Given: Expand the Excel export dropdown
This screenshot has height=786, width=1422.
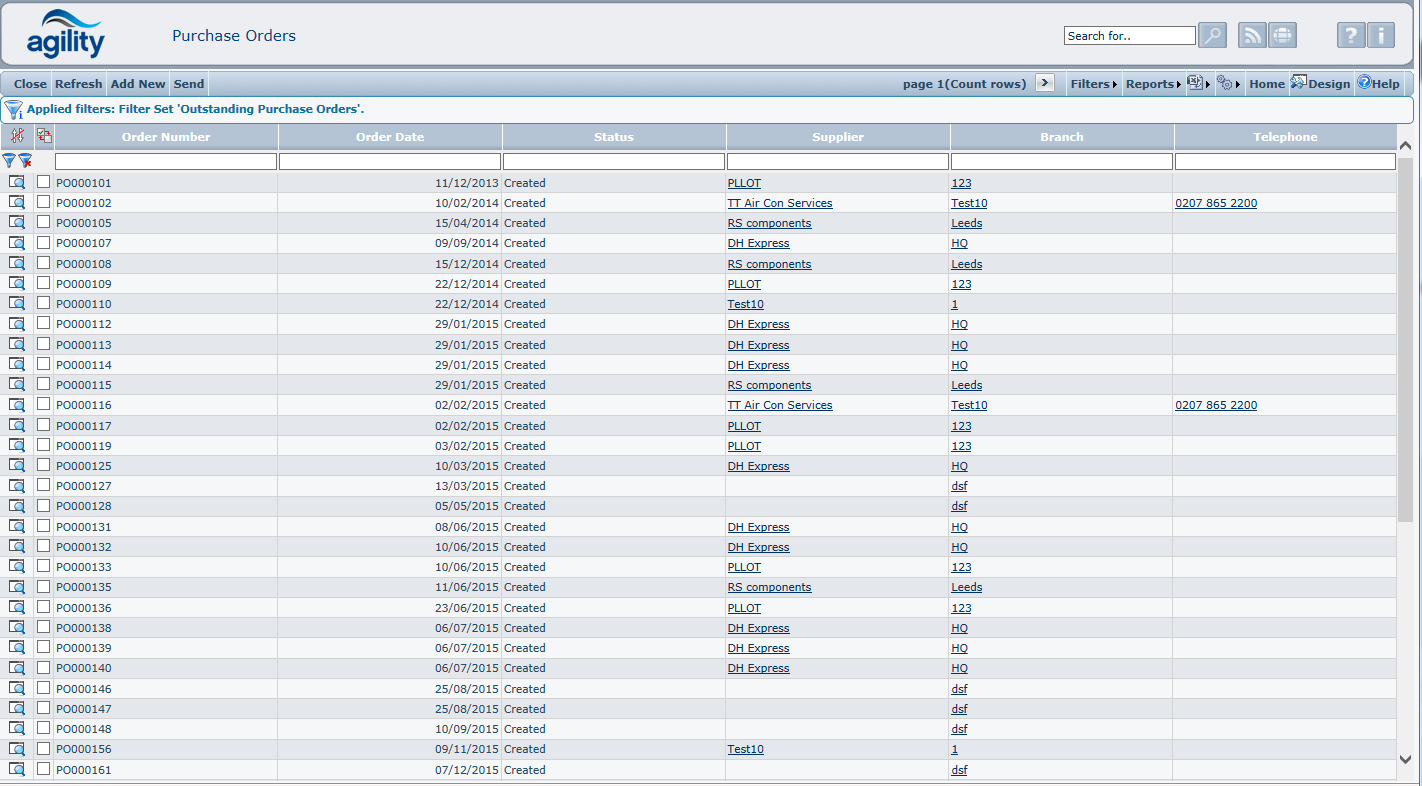Looking at the screenshot, I should pos(1198,84).
